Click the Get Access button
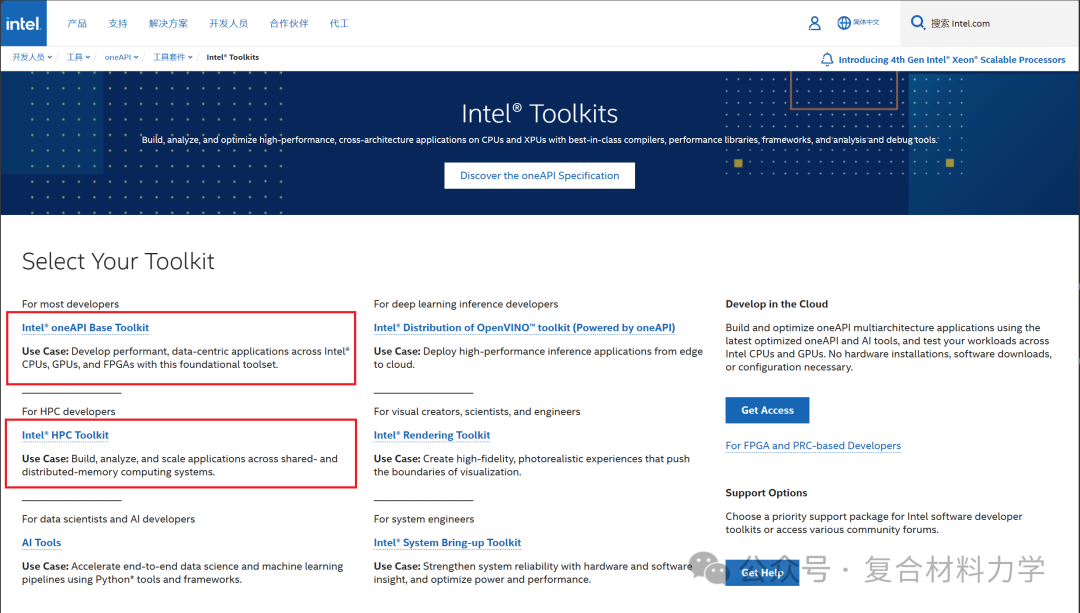This screenshot has height=613, width=1080. coord(767,410)
